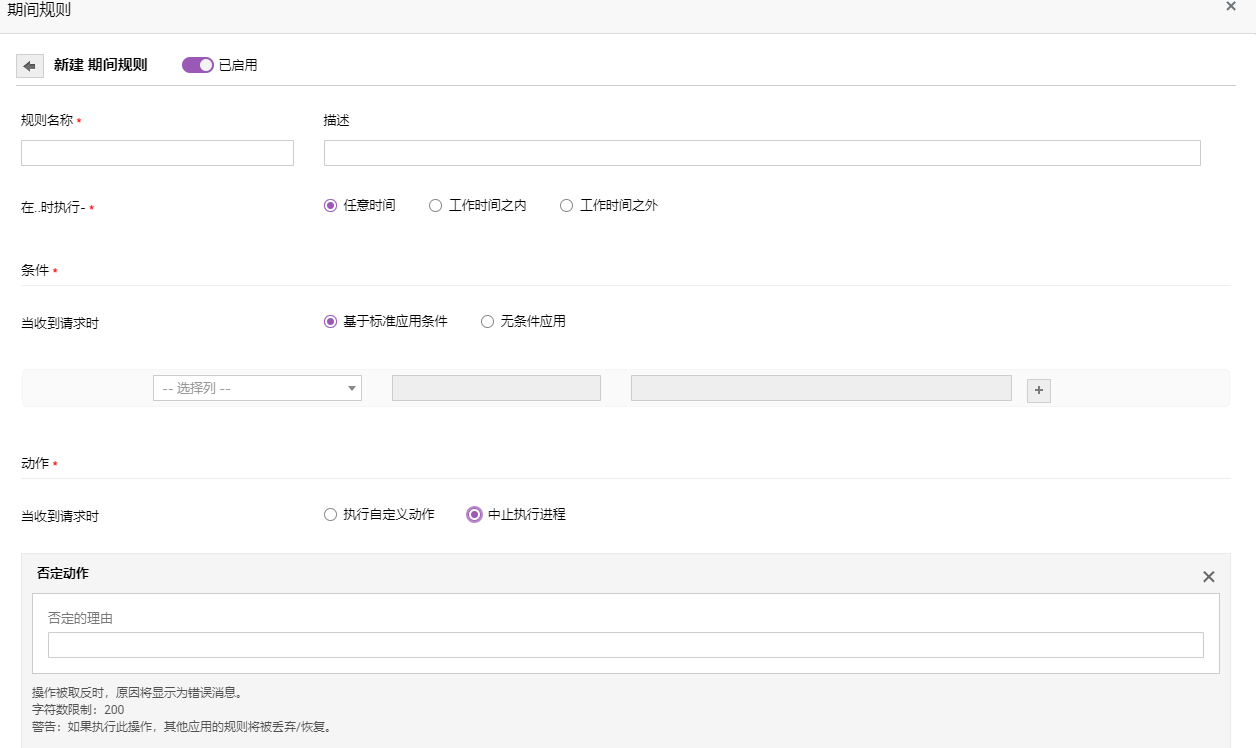Click the plus icon to add a condition row
The height and width of the screenshot is (748, 1256).
click(x=1039, y=391)
